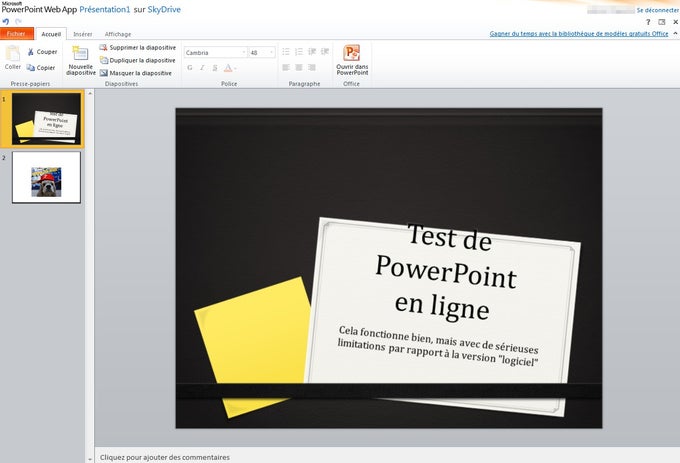This screenshot has width=680, height=463.
Task: Cut selection with Couper
Action: (x=42, y=52)
